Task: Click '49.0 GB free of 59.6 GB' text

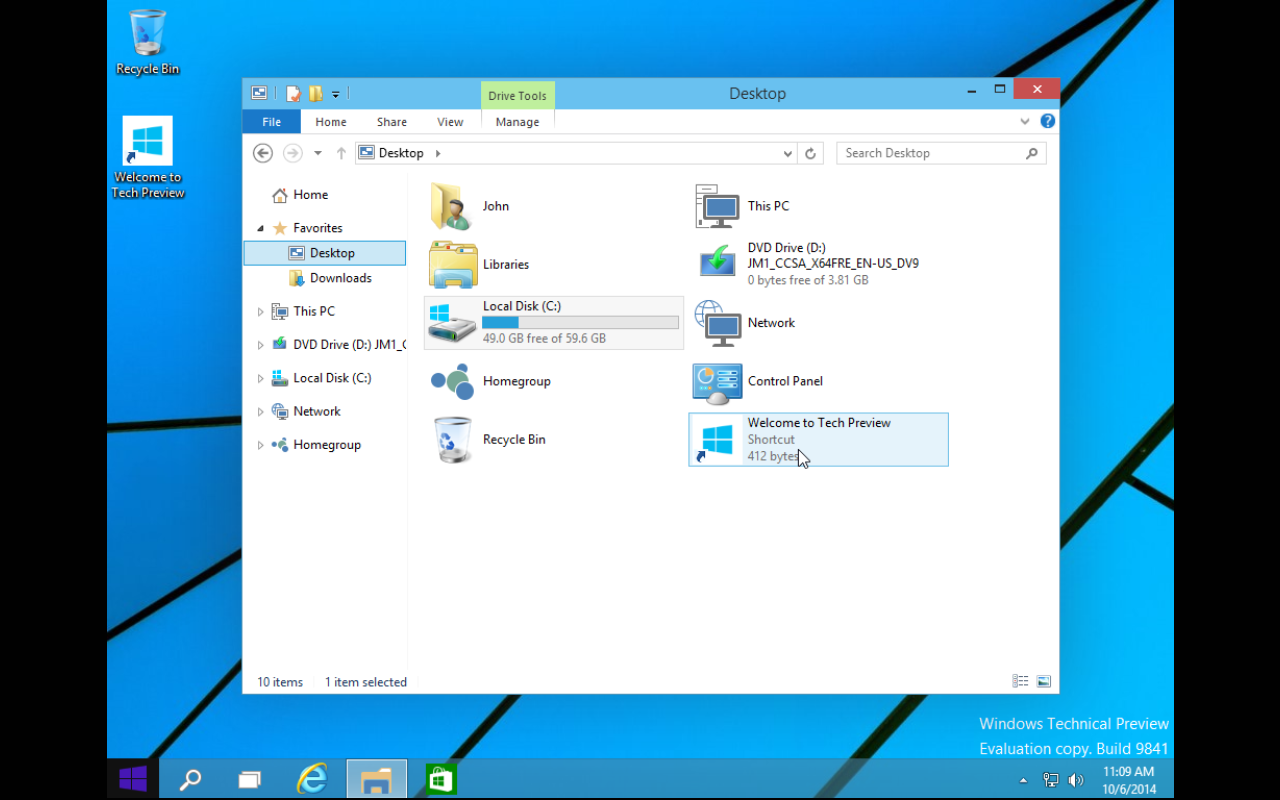Action: pos(544,338)
